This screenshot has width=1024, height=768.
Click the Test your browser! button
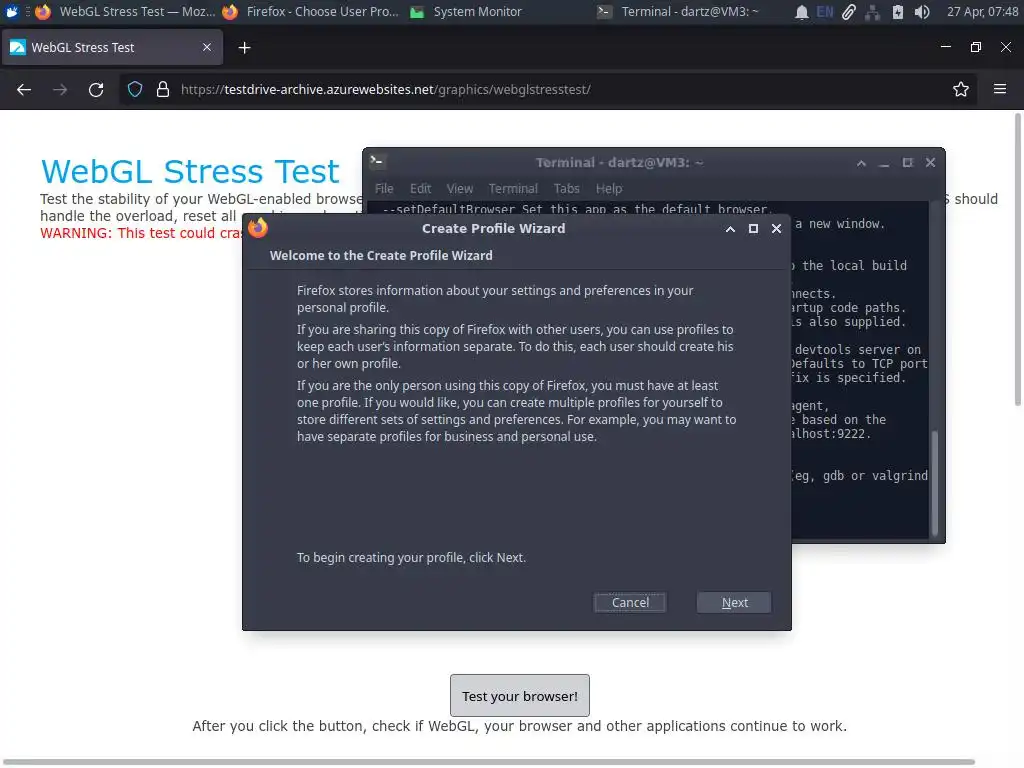click(x=520, y=696)
